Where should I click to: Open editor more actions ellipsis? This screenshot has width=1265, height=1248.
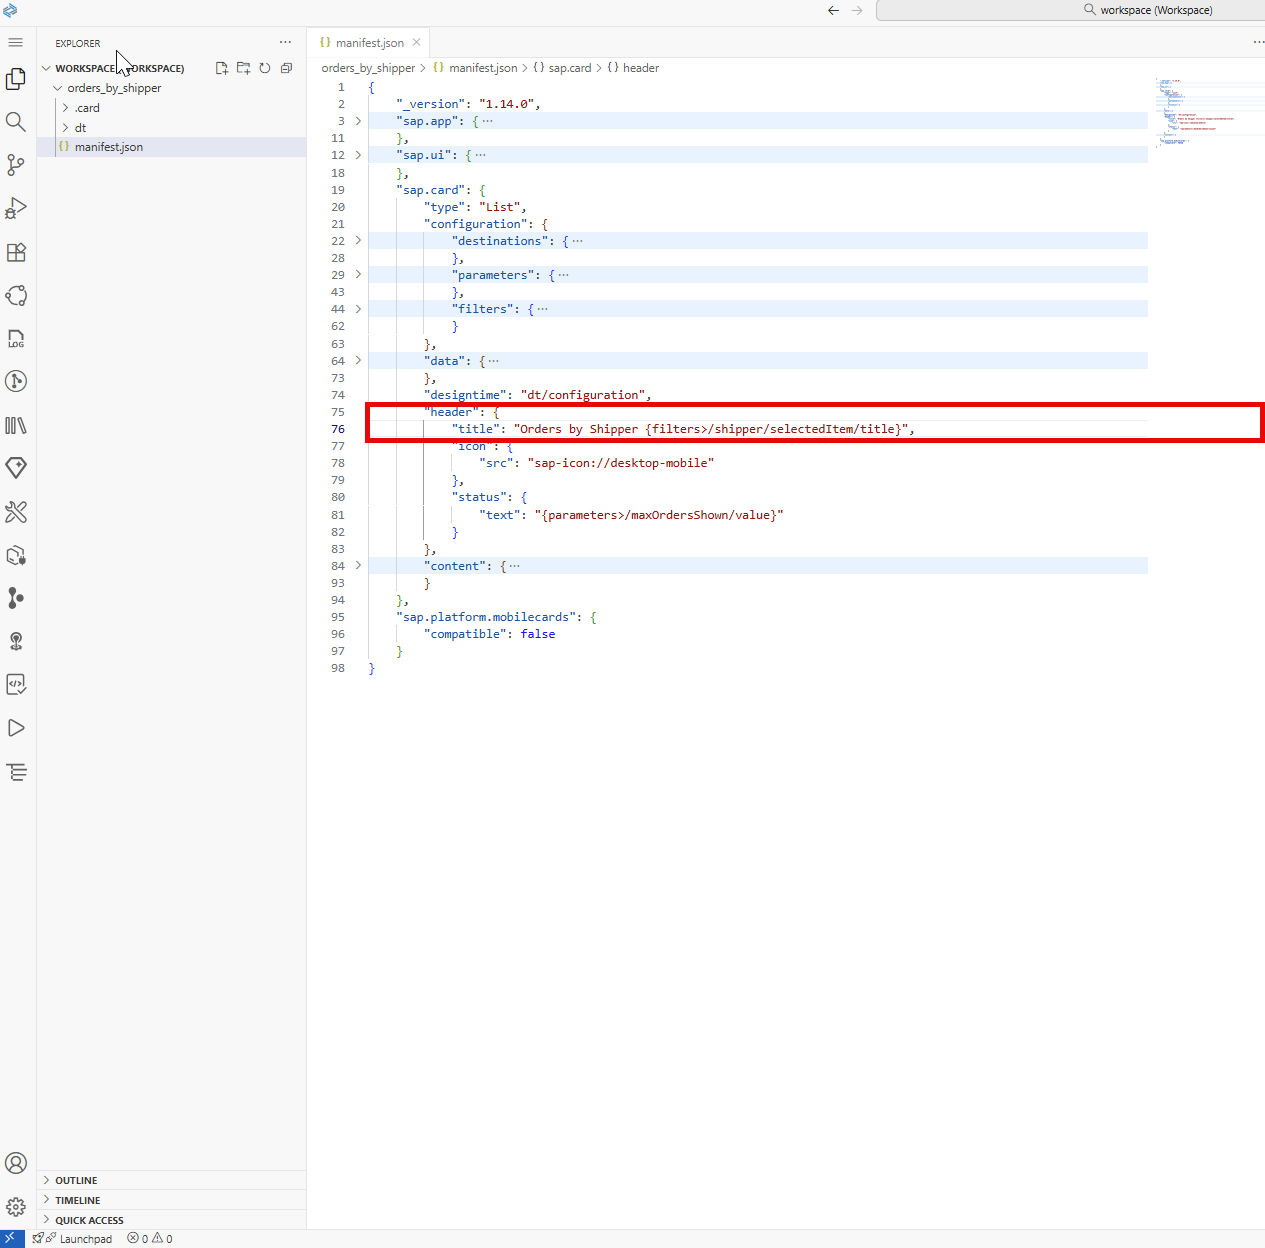[1258, 42]
